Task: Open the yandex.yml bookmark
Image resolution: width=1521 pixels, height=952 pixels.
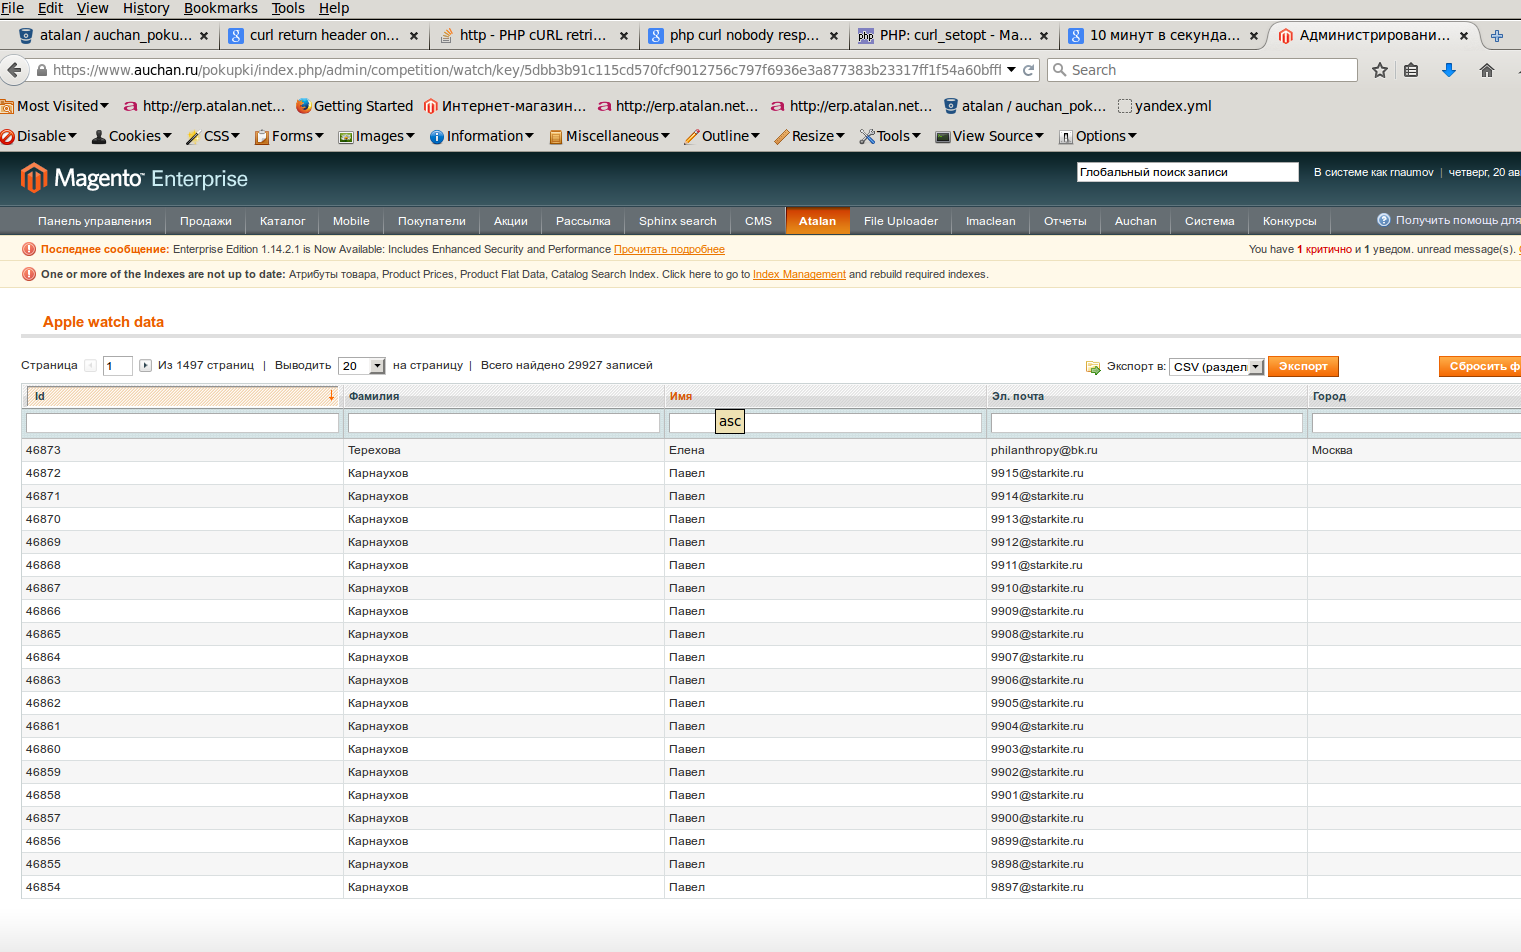Action: pos(1164,106)
